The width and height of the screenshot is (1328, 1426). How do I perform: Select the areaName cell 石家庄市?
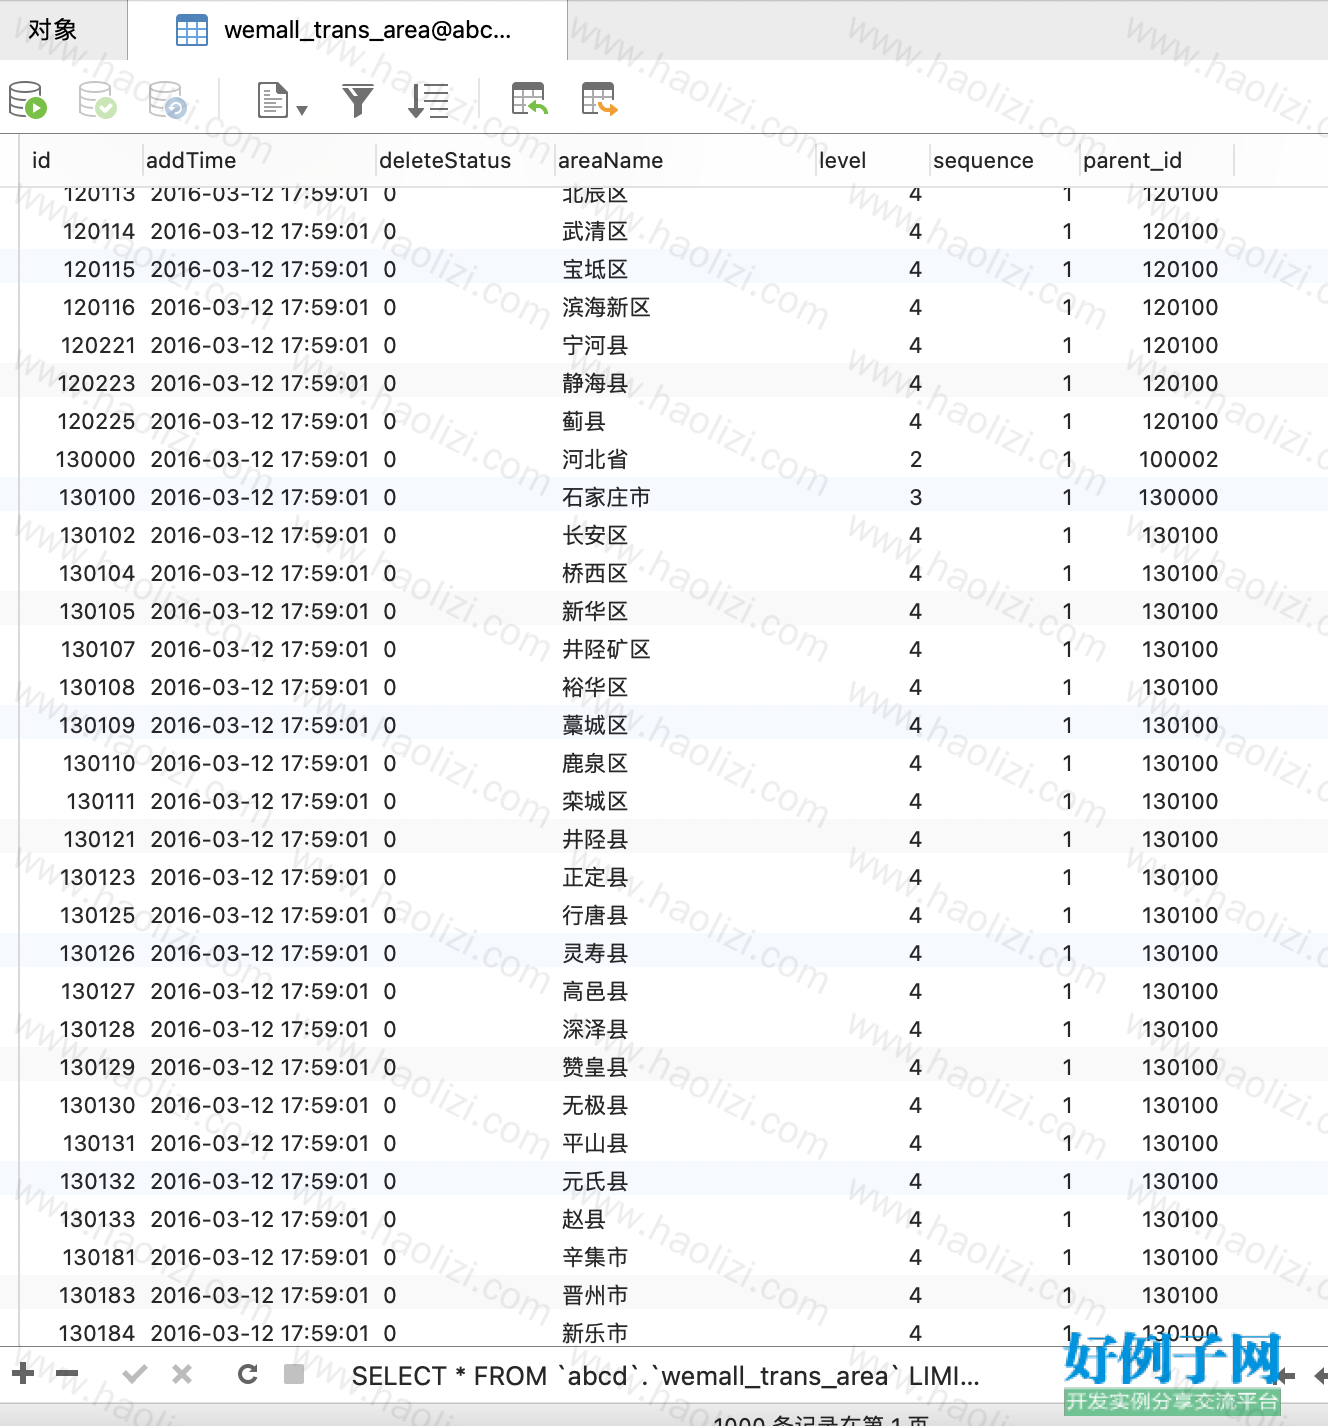(606, 497)
